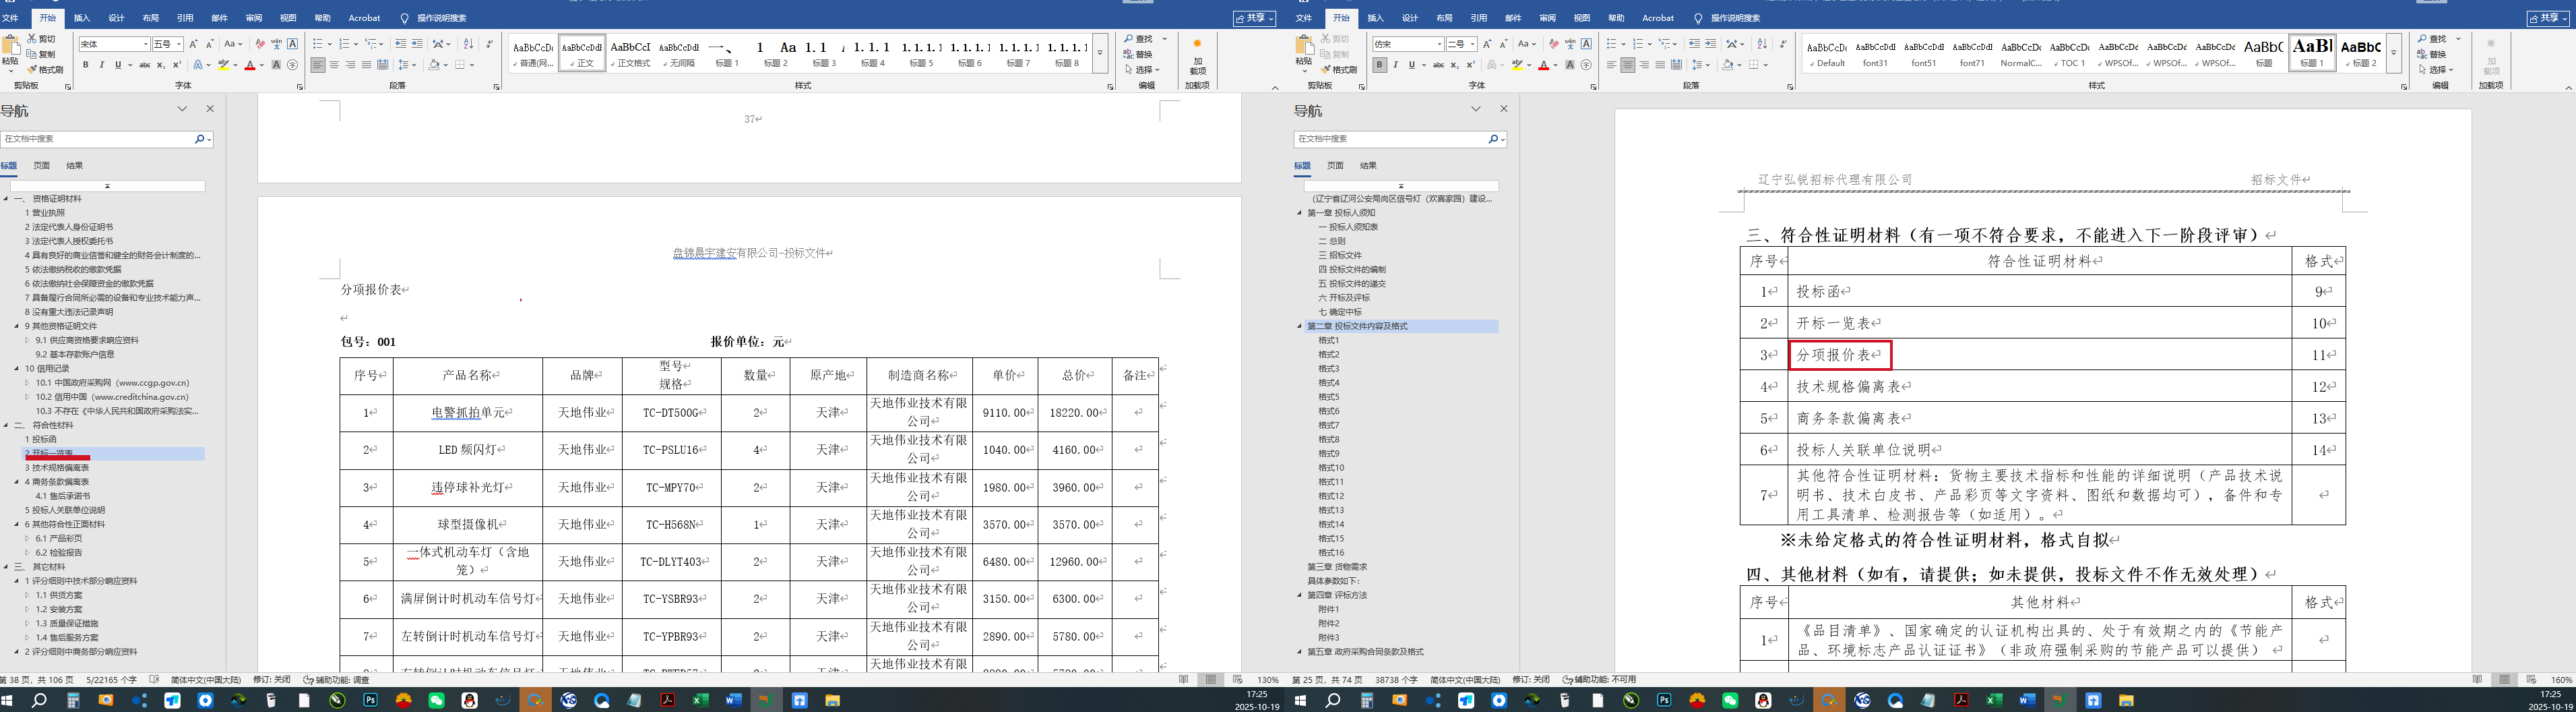
Task: Click the sort icon in the left window
Action: [468, 44]
